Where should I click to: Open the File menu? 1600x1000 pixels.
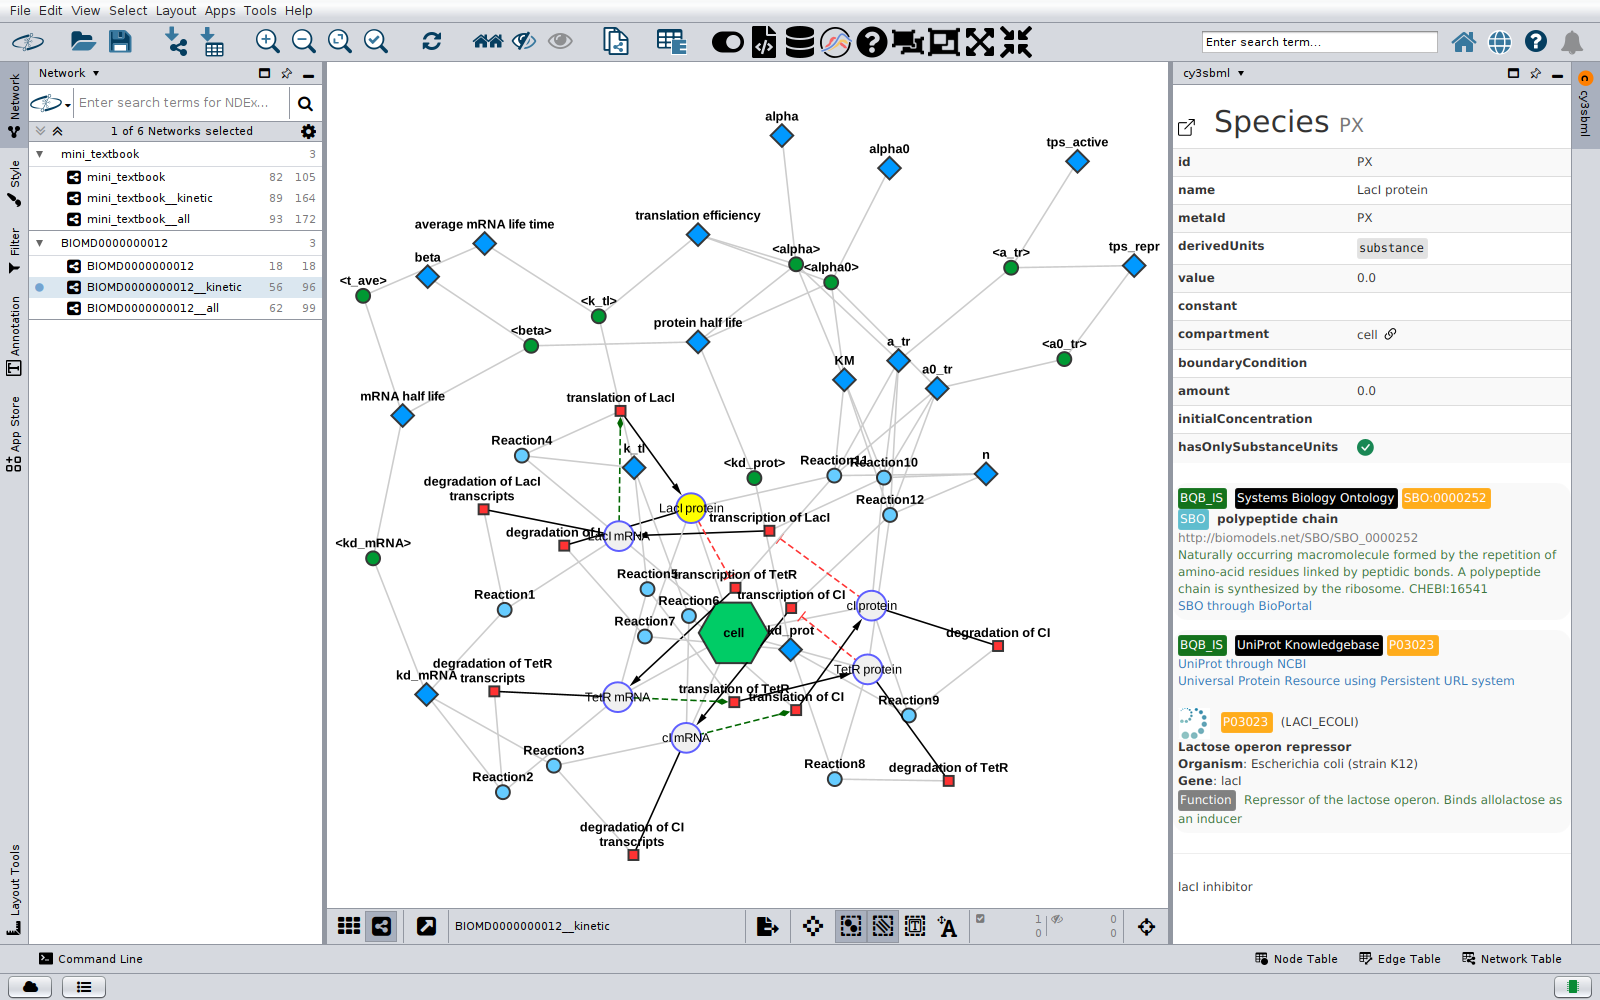pos(20,10)
